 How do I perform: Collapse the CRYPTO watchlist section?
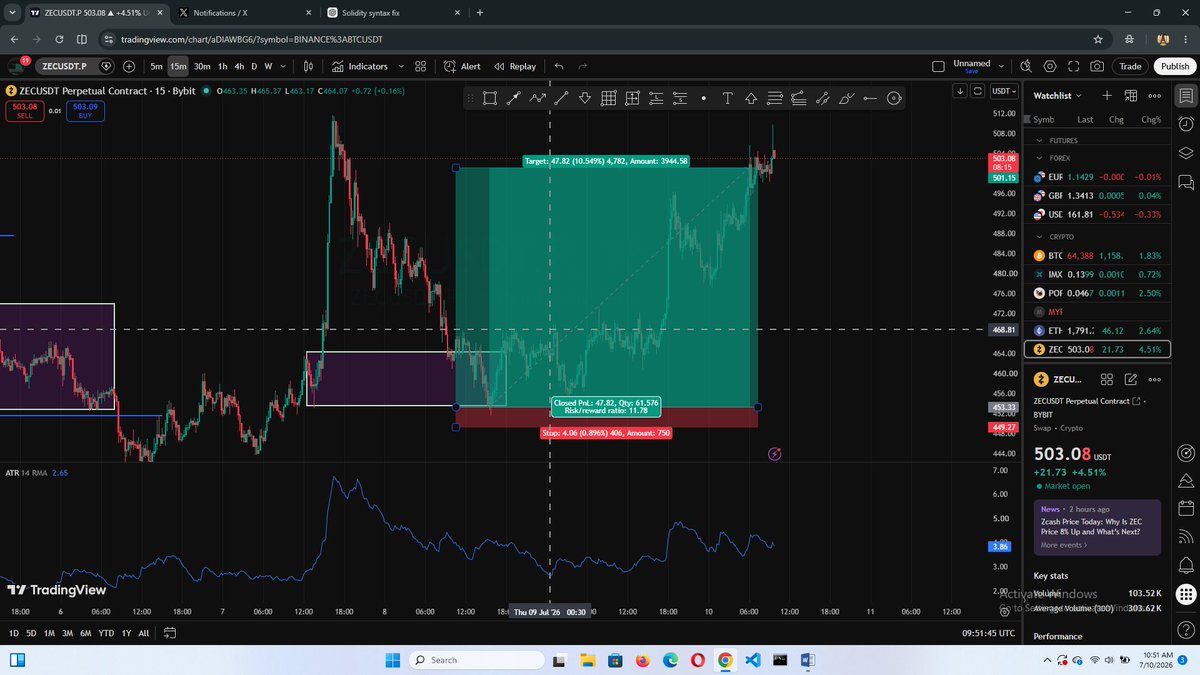pos(1039,237)
